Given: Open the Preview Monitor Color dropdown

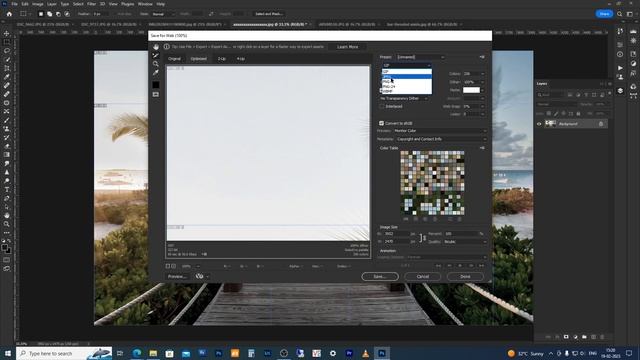Looking at the screenshot, I should tap(440, 131).
